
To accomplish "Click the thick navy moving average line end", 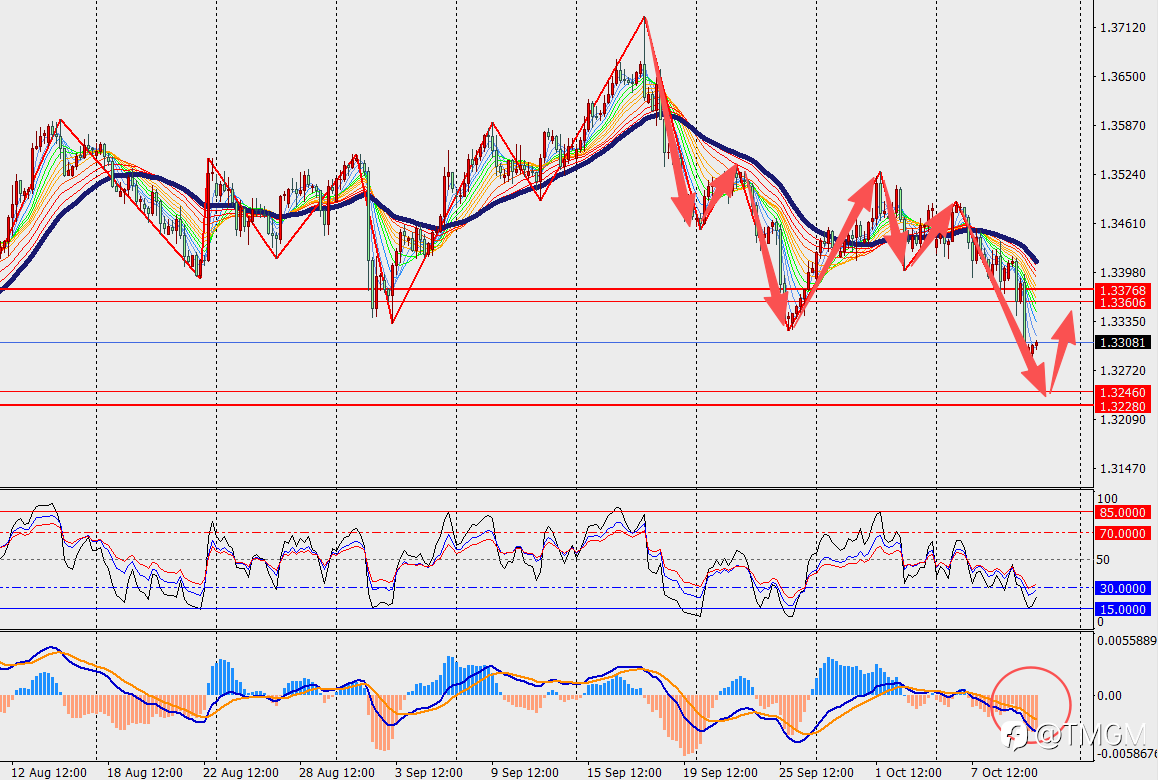I will 1036,261.
